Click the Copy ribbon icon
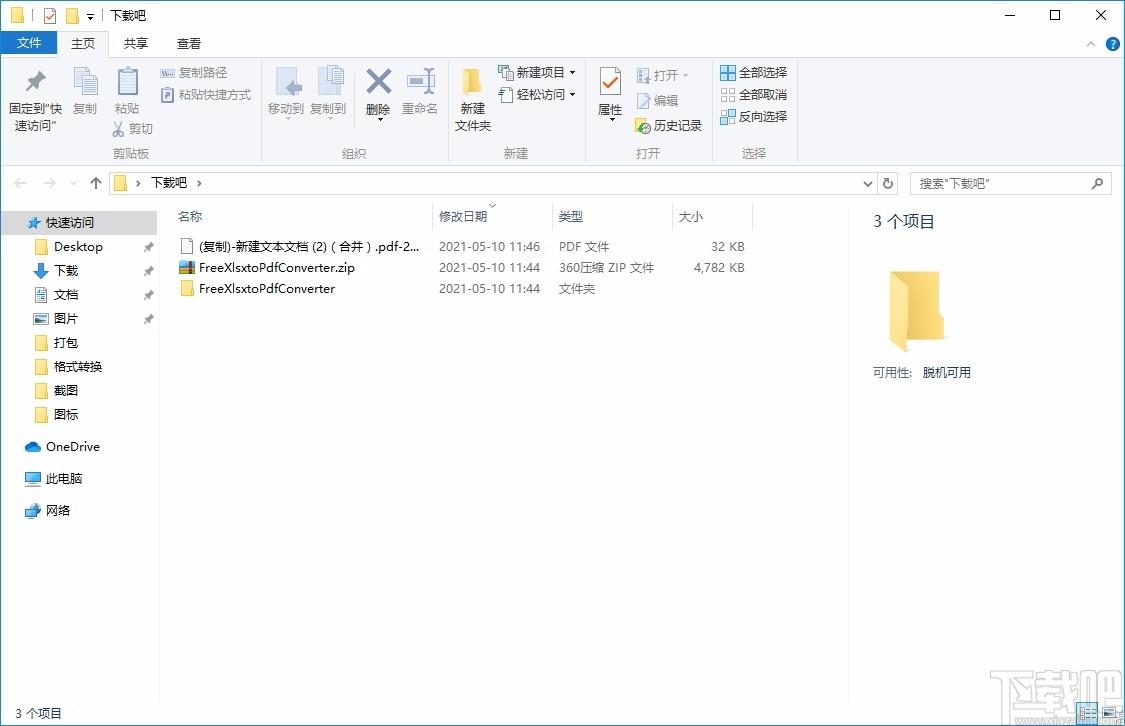Viewport: 1125px width, 726px height. pos(85,82)
